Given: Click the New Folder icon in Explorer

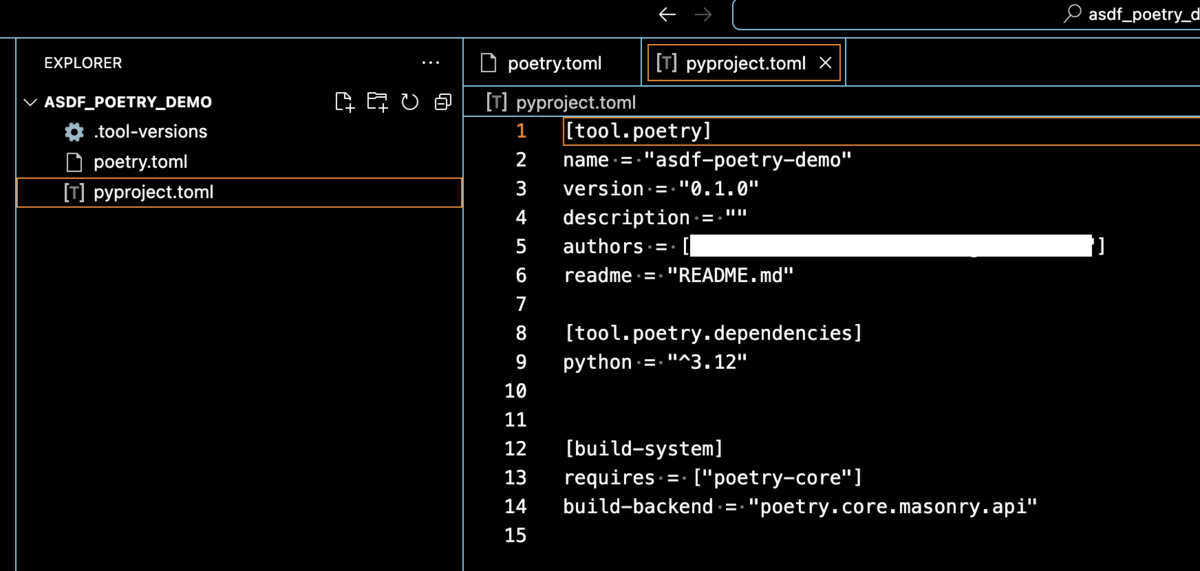Looking at the screenshot, I should coord(377,101).
